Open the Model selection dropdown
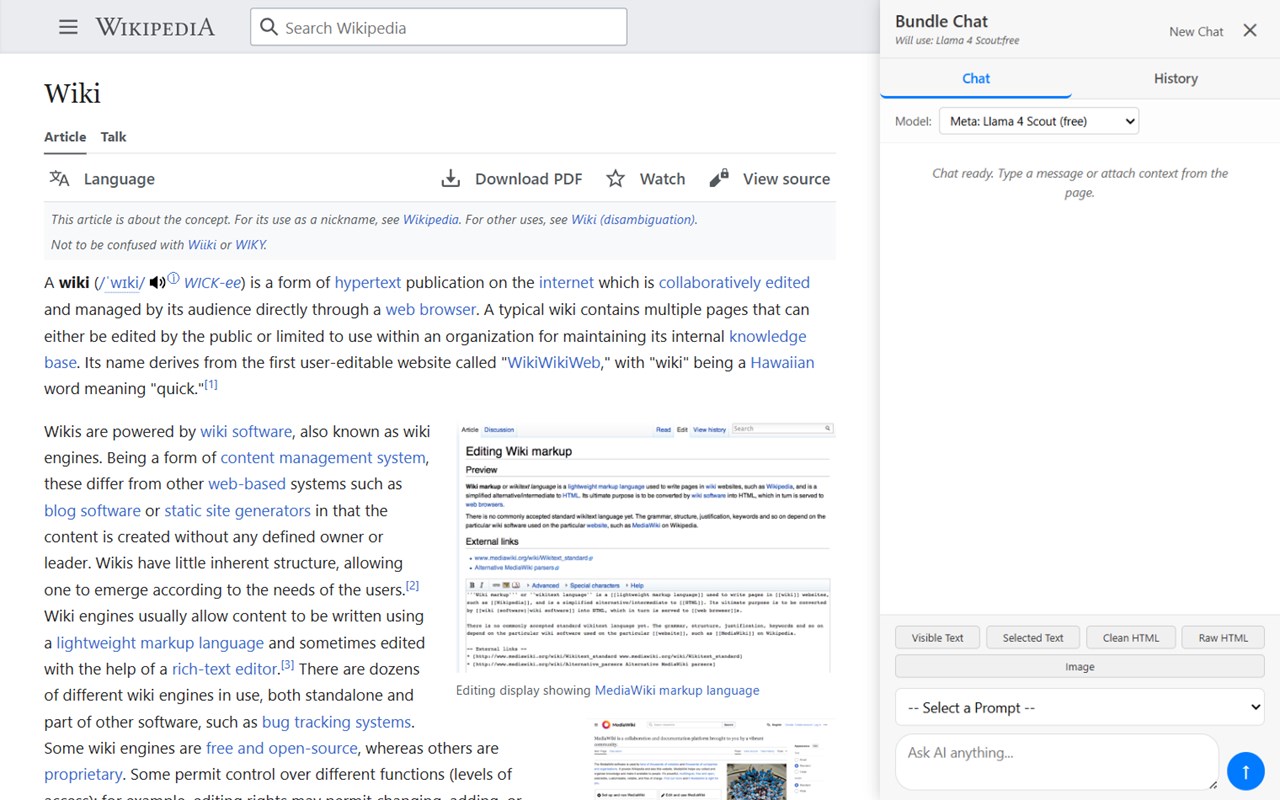Viewport: 1280px width, 800px height. (x=1039, y=121)
